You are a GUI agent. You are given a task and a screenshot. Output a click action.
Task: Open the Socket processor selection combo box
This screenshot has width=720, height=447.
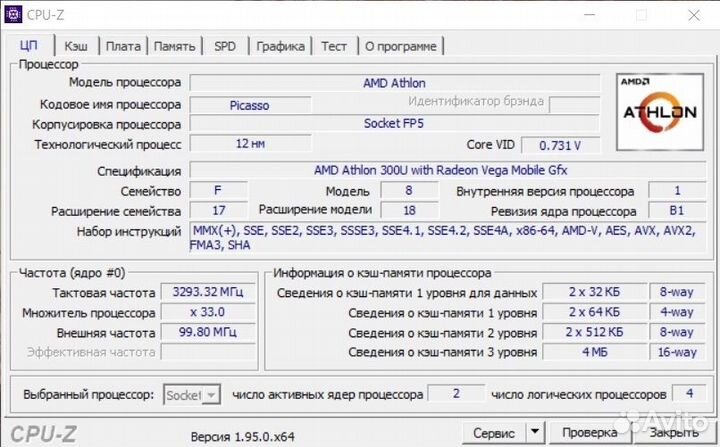[192, 395]
